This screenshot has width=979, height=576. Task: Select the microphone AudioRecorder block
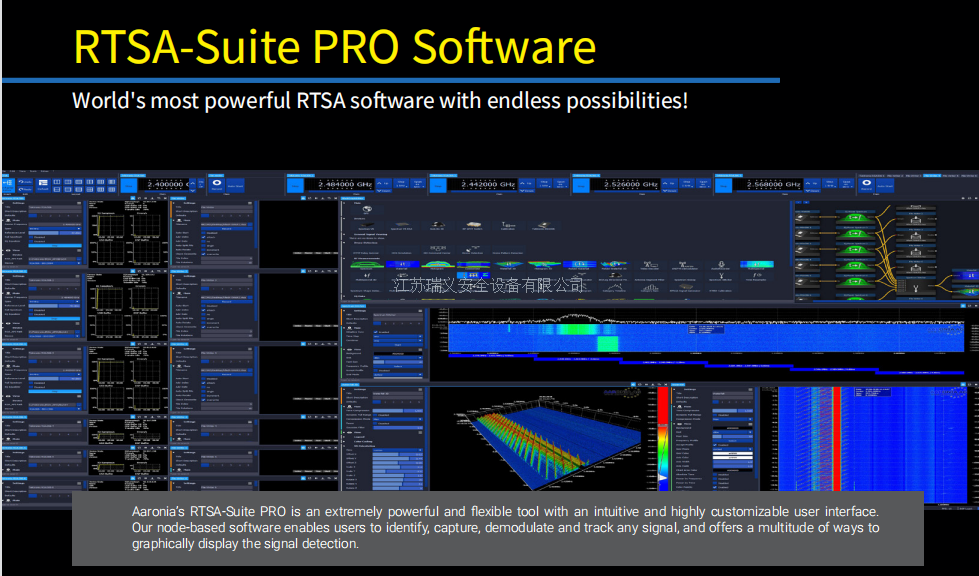pyautogui.click(x=721, y=266)
